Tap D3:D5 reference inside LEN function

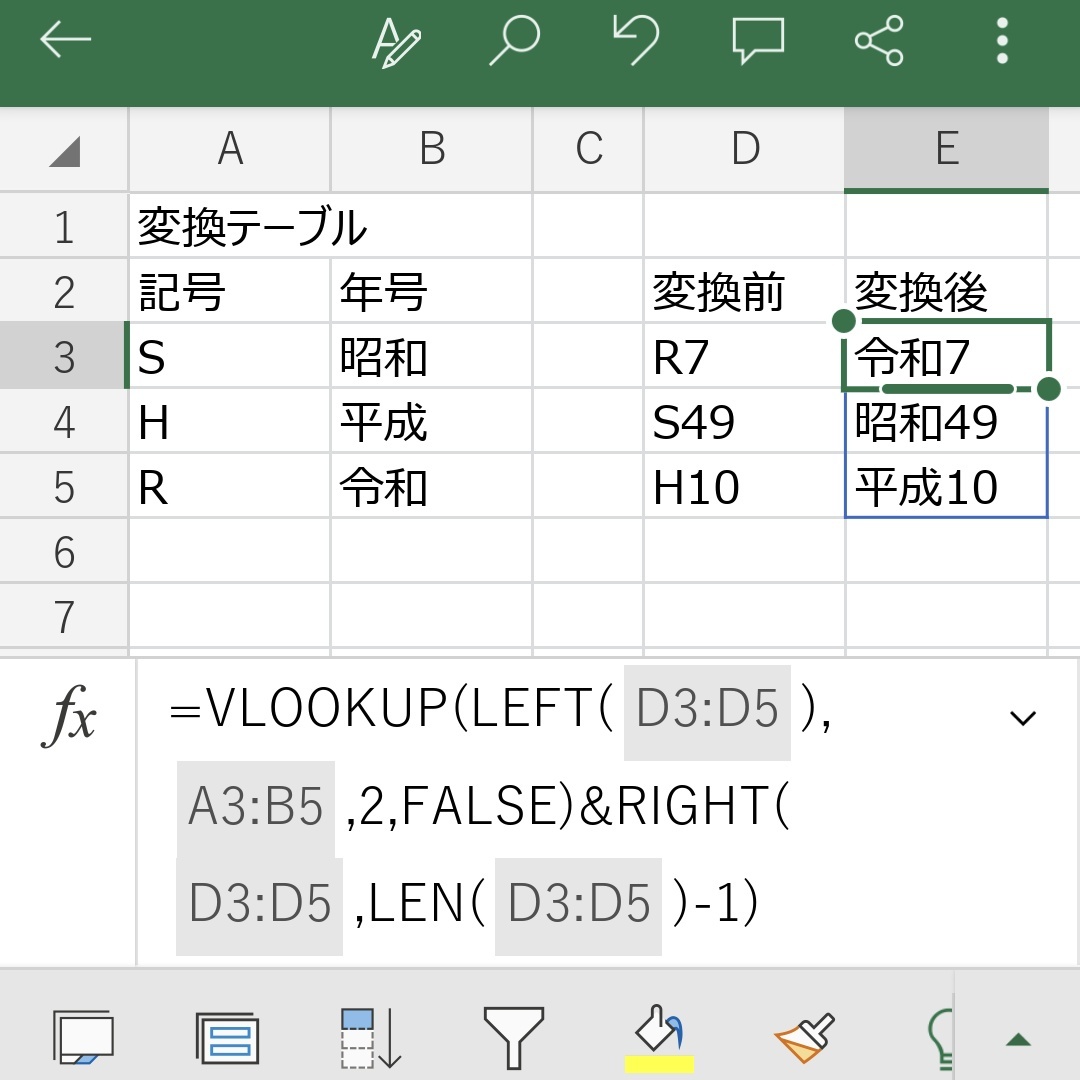pyautogui.click(x=579, y=905)
